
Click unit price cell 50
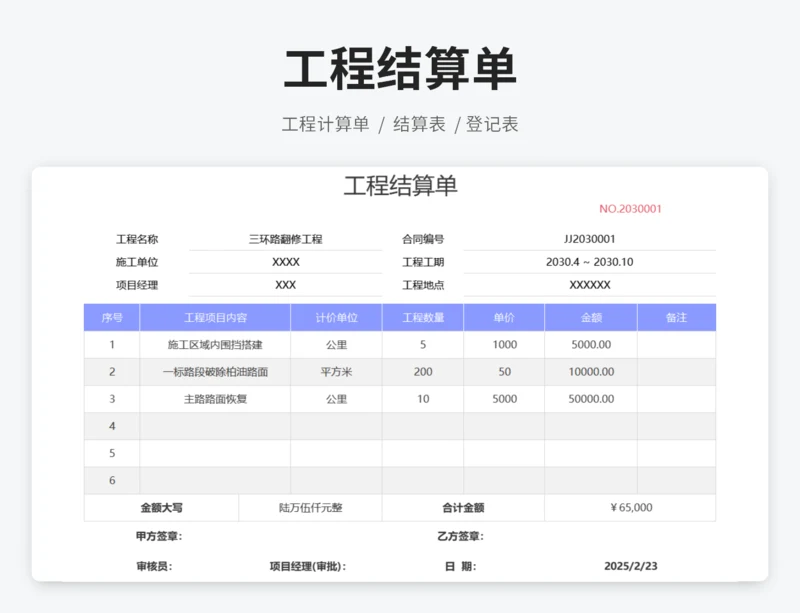pos(504,372)
